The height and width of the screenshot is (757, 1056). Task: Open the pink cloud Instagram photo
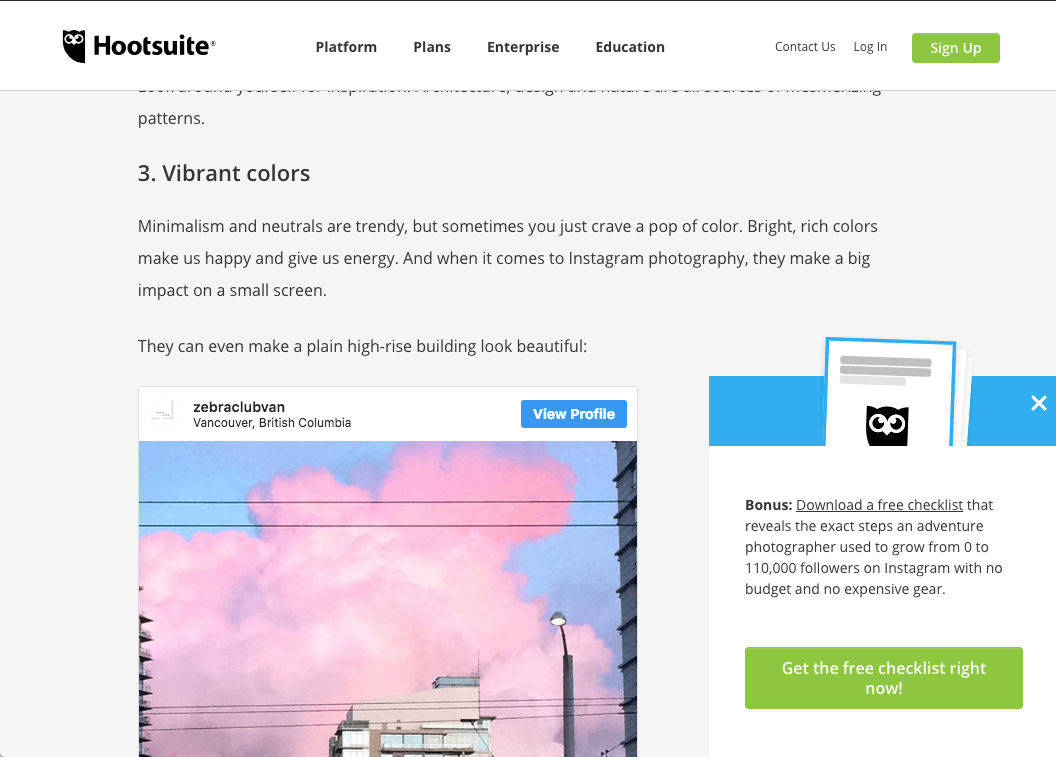point(388,599)
